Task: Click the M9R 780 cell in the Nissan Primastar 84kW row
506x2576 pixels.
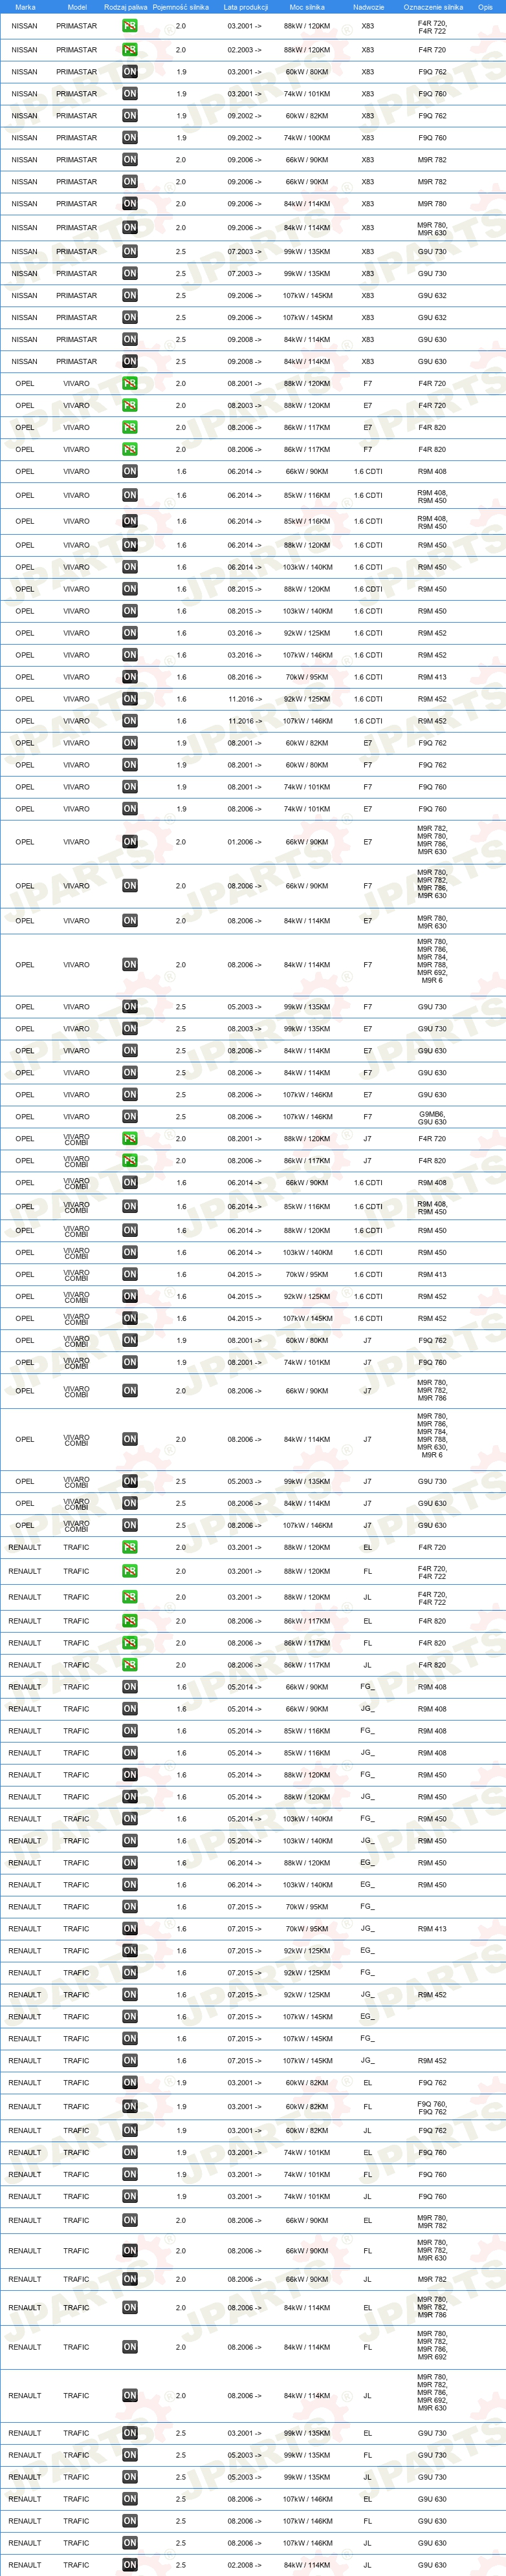Action: tap(432, 204)
